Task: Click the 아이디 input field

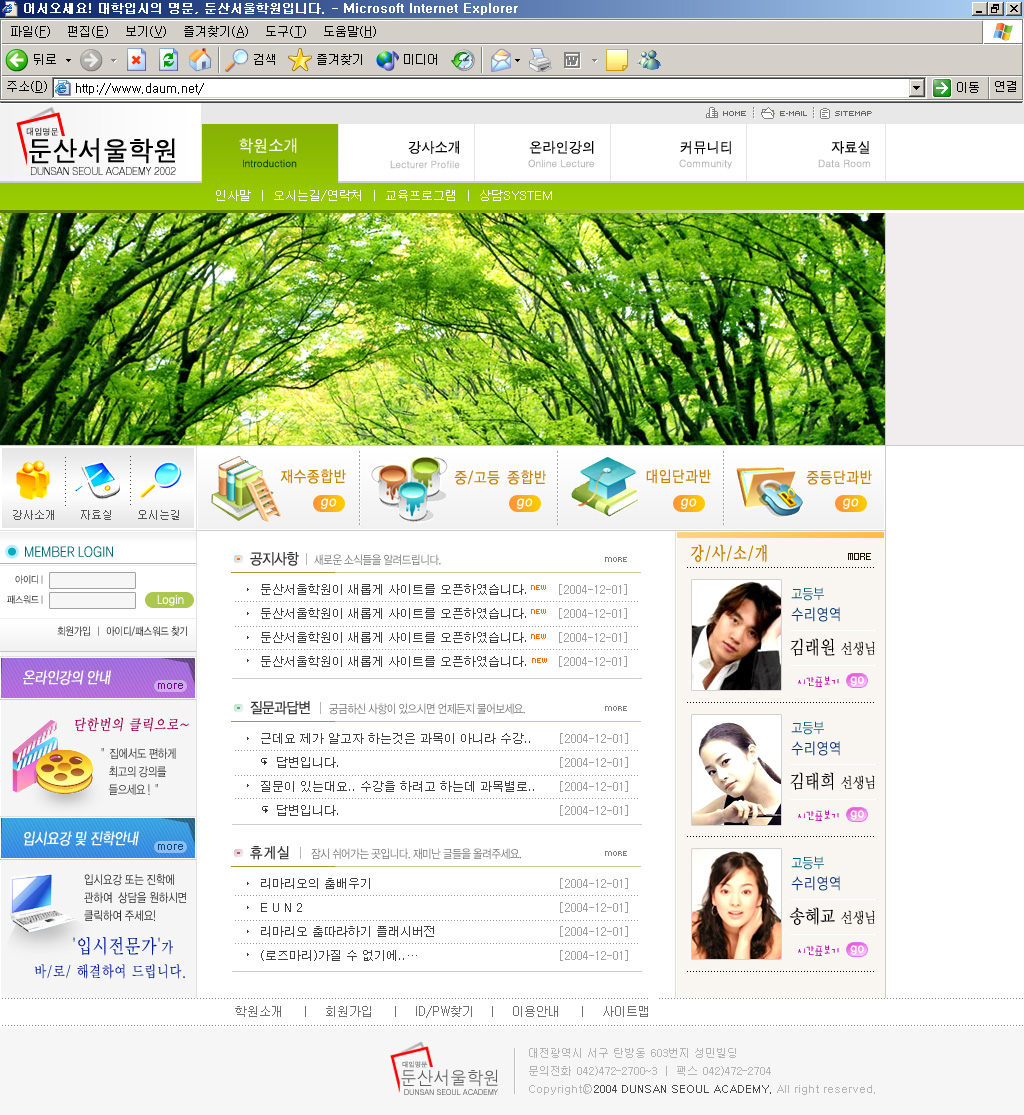Action: (92, 580)
